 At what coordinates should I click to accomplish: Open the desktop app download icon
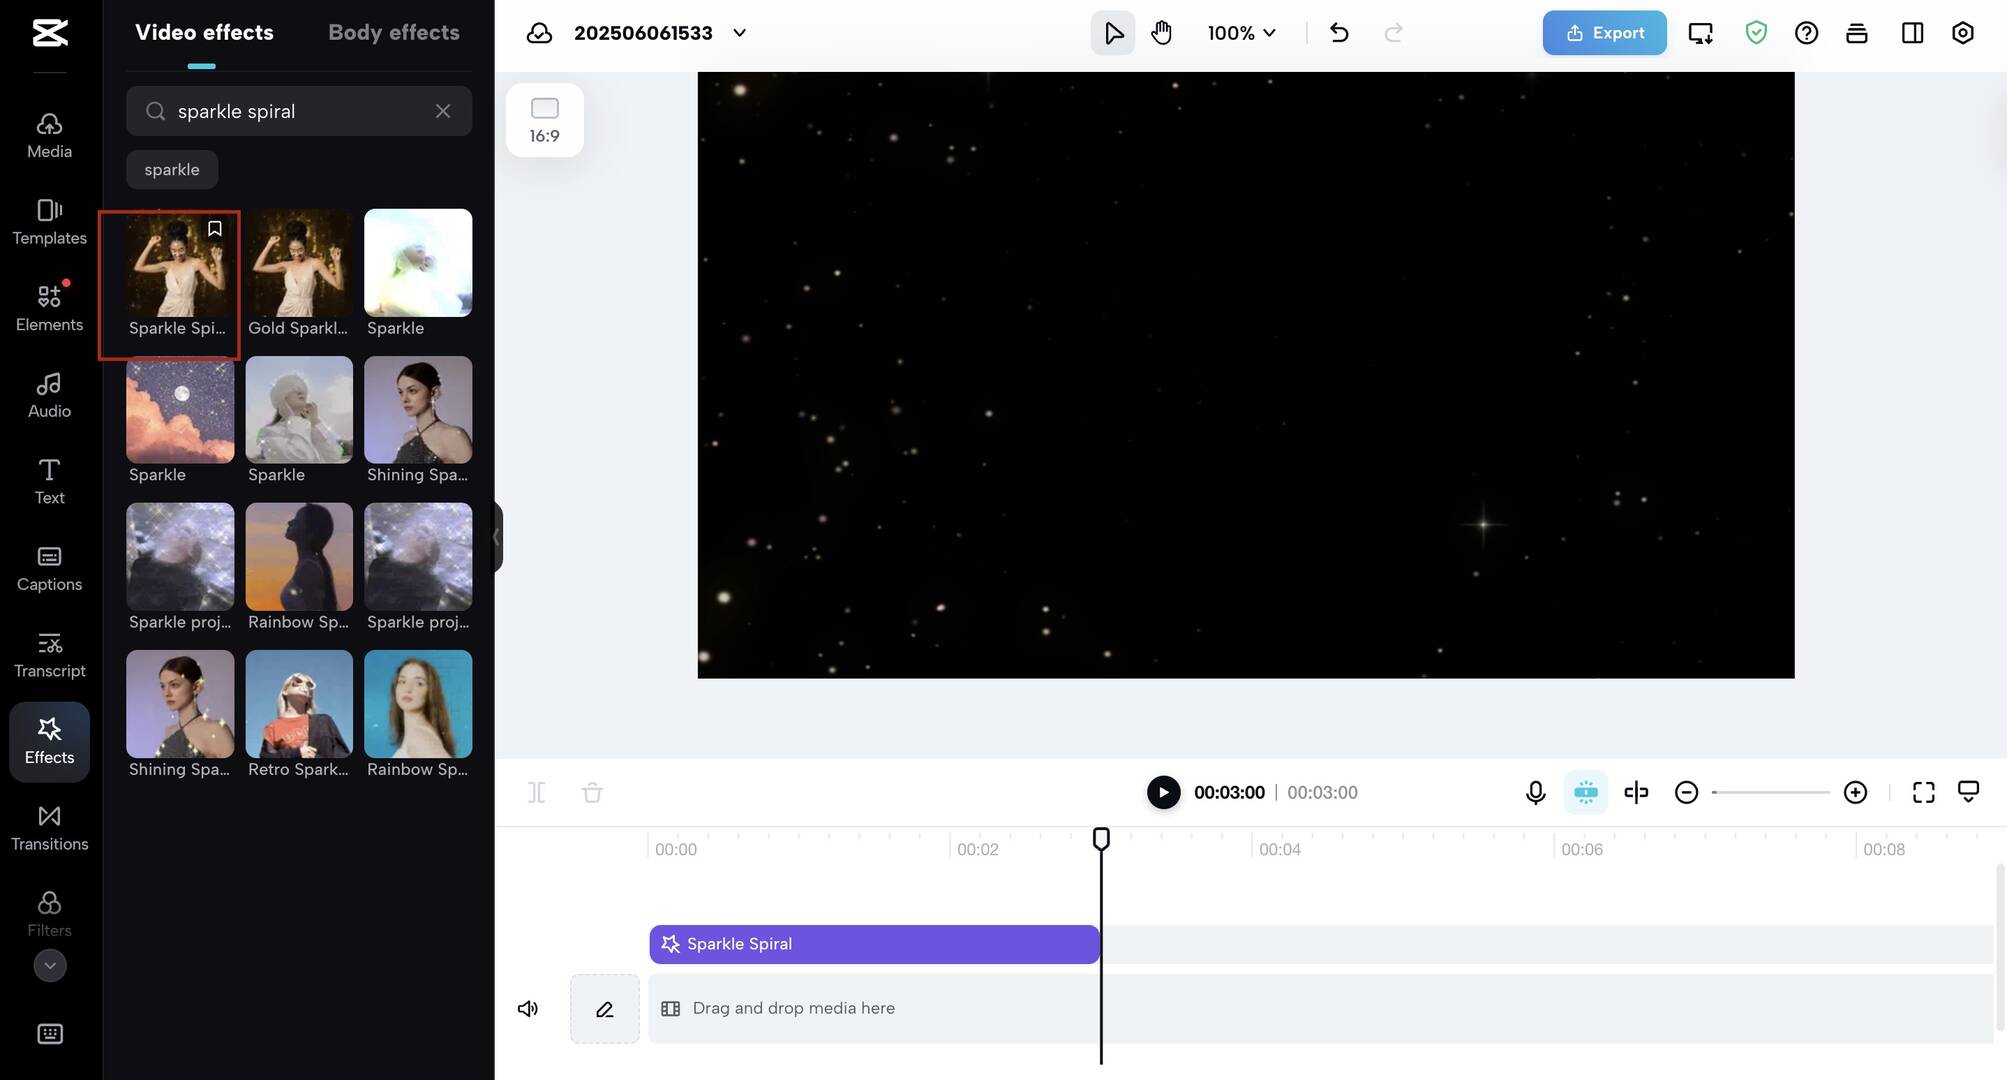click(1700, 33)
